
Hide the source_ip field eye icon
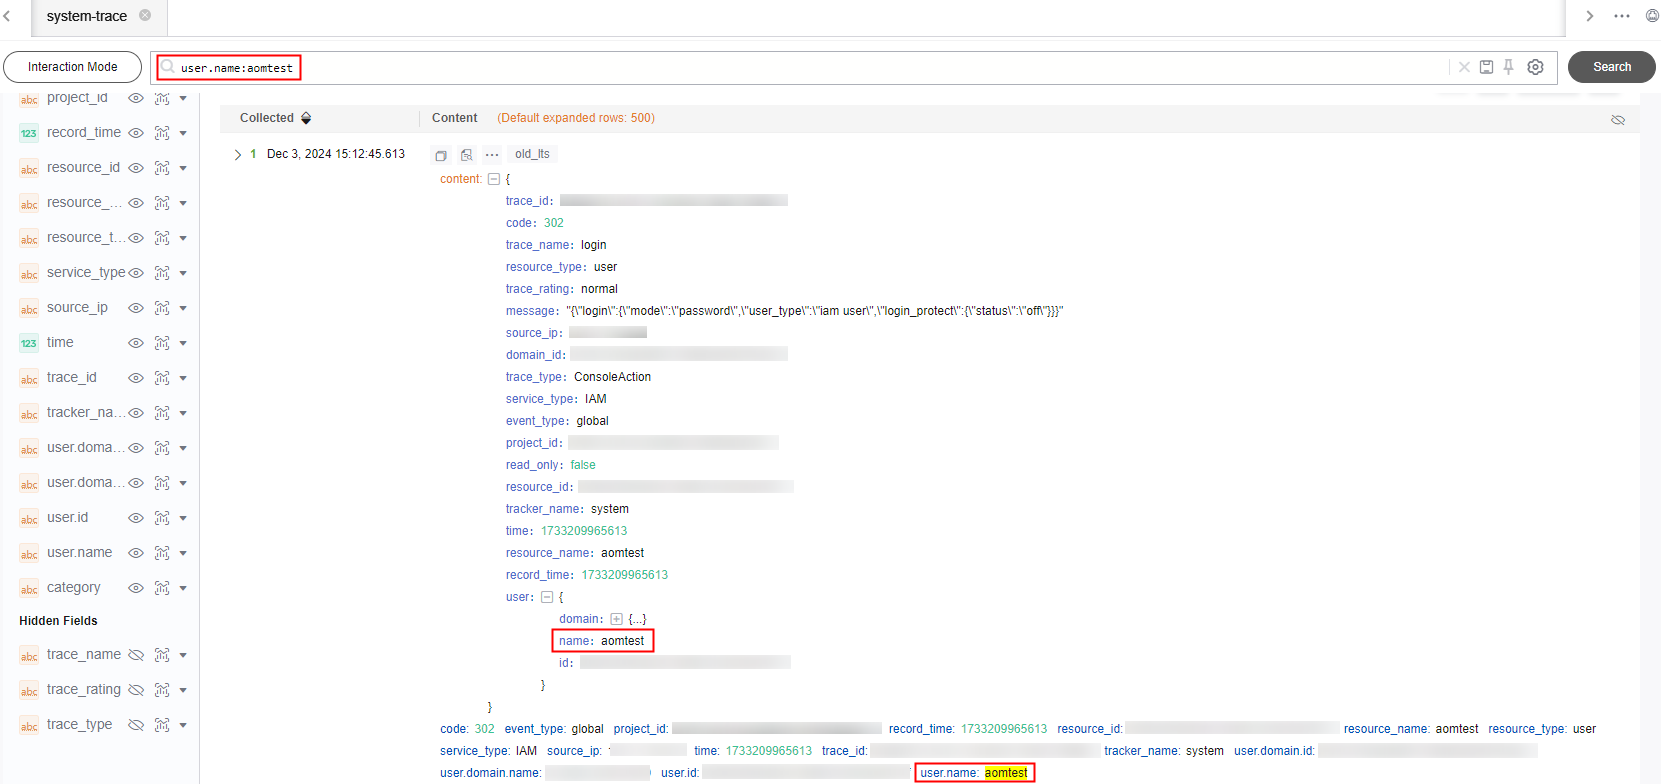click(x=136, y=308)
